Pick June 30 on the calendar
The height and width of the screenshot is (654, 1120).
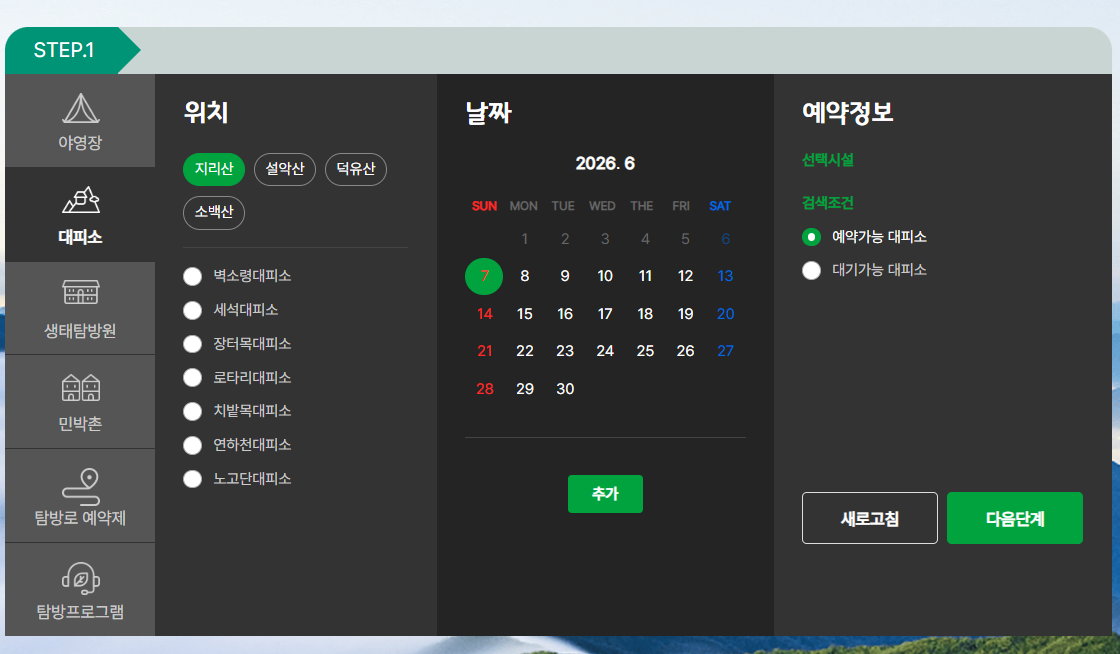(x=565, y=389)
